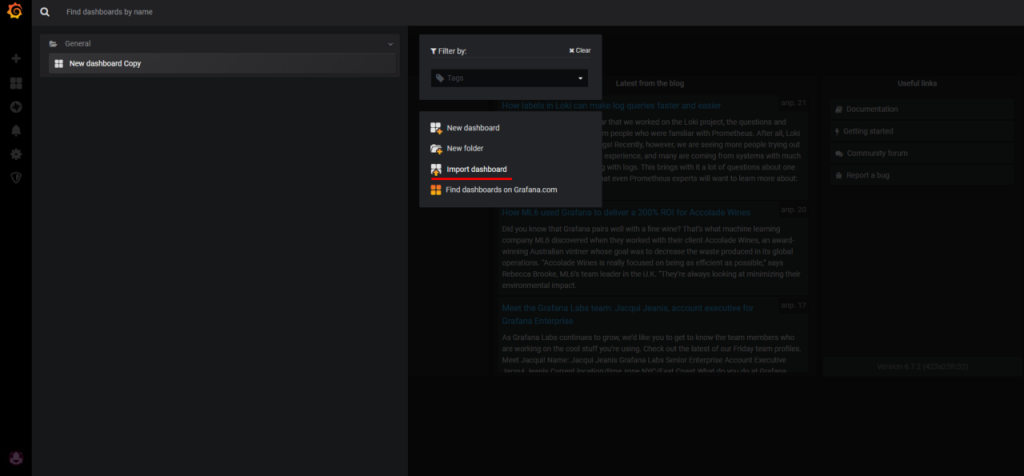This screenshot has height=476, width=1024.
Task: Select New folder from the menu
Action: click(x=466, y=148)
